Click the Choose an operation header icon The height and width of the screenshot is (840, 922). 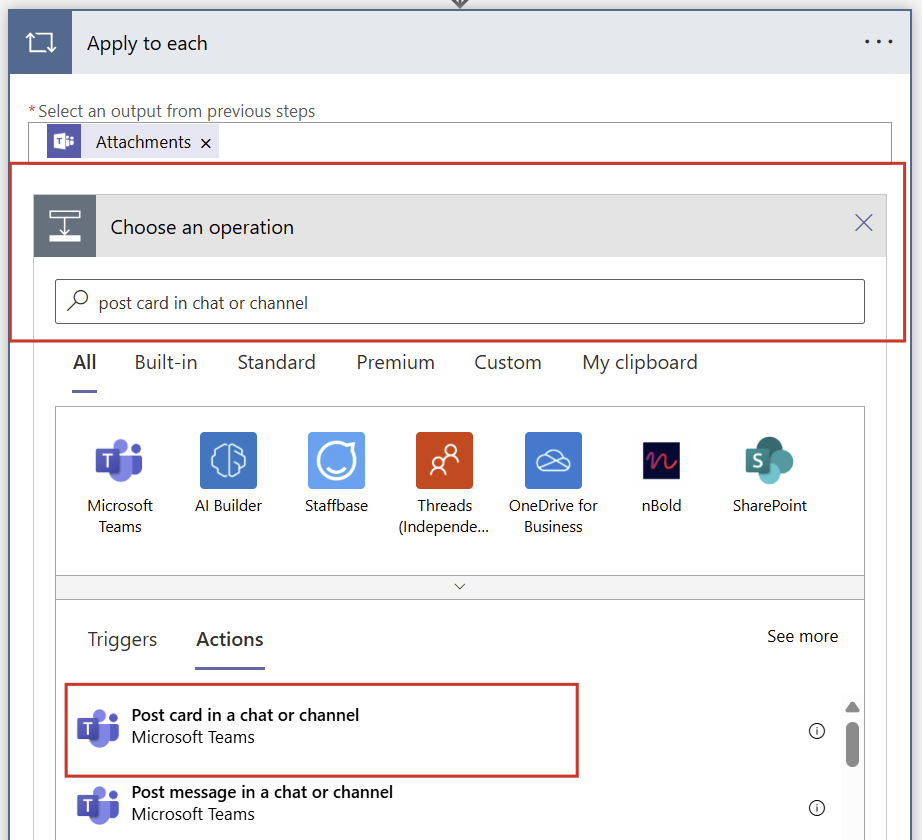tap(65, 226)
